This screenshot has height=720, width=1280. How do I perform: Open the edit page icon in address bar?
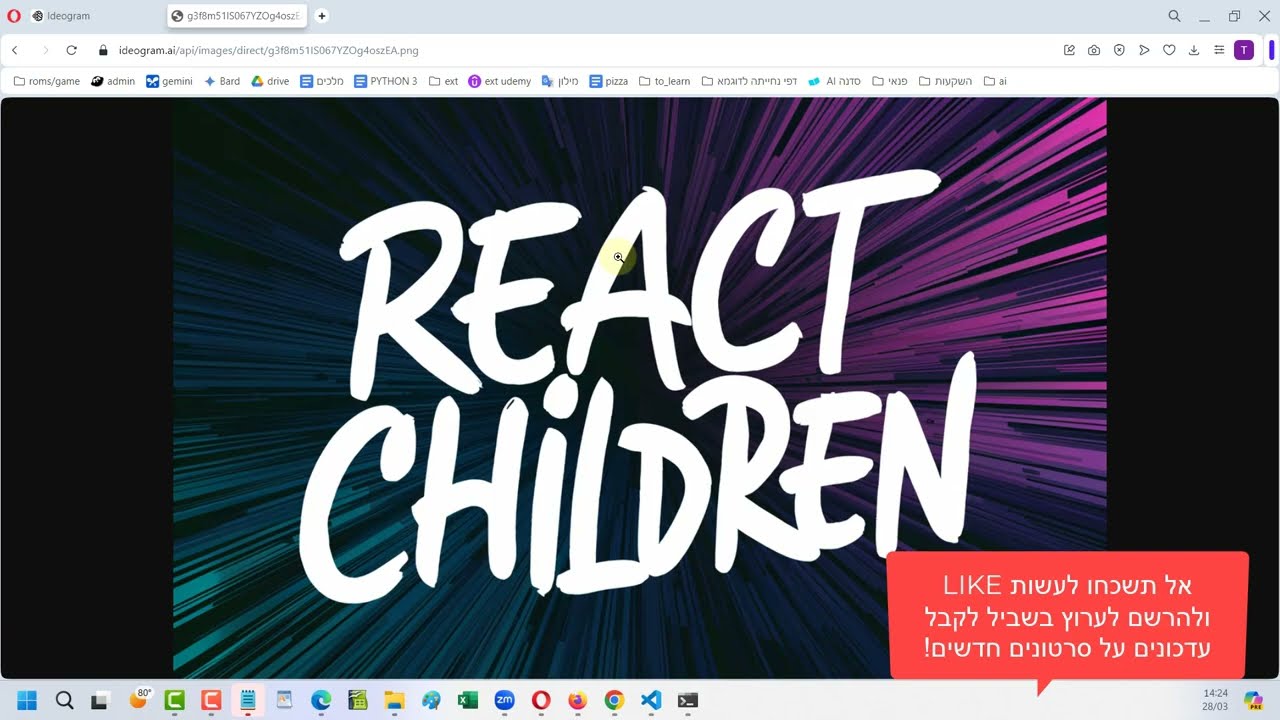pos(1069,50)
